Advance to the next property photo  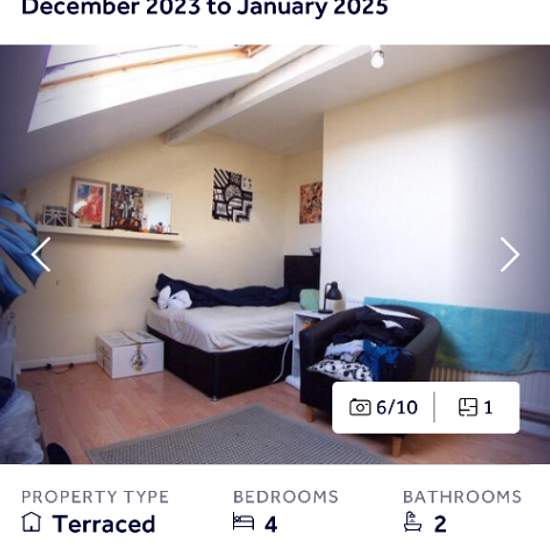click(x=509, y=254)
